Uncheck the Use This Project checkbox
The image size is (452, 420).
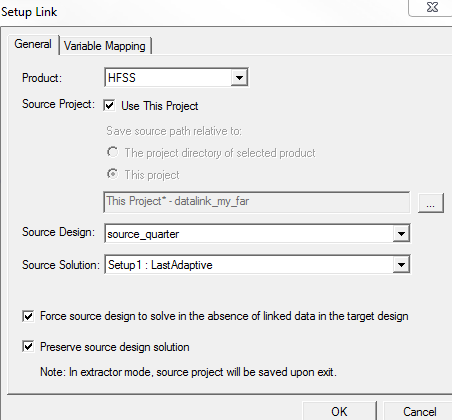[109, 106]
